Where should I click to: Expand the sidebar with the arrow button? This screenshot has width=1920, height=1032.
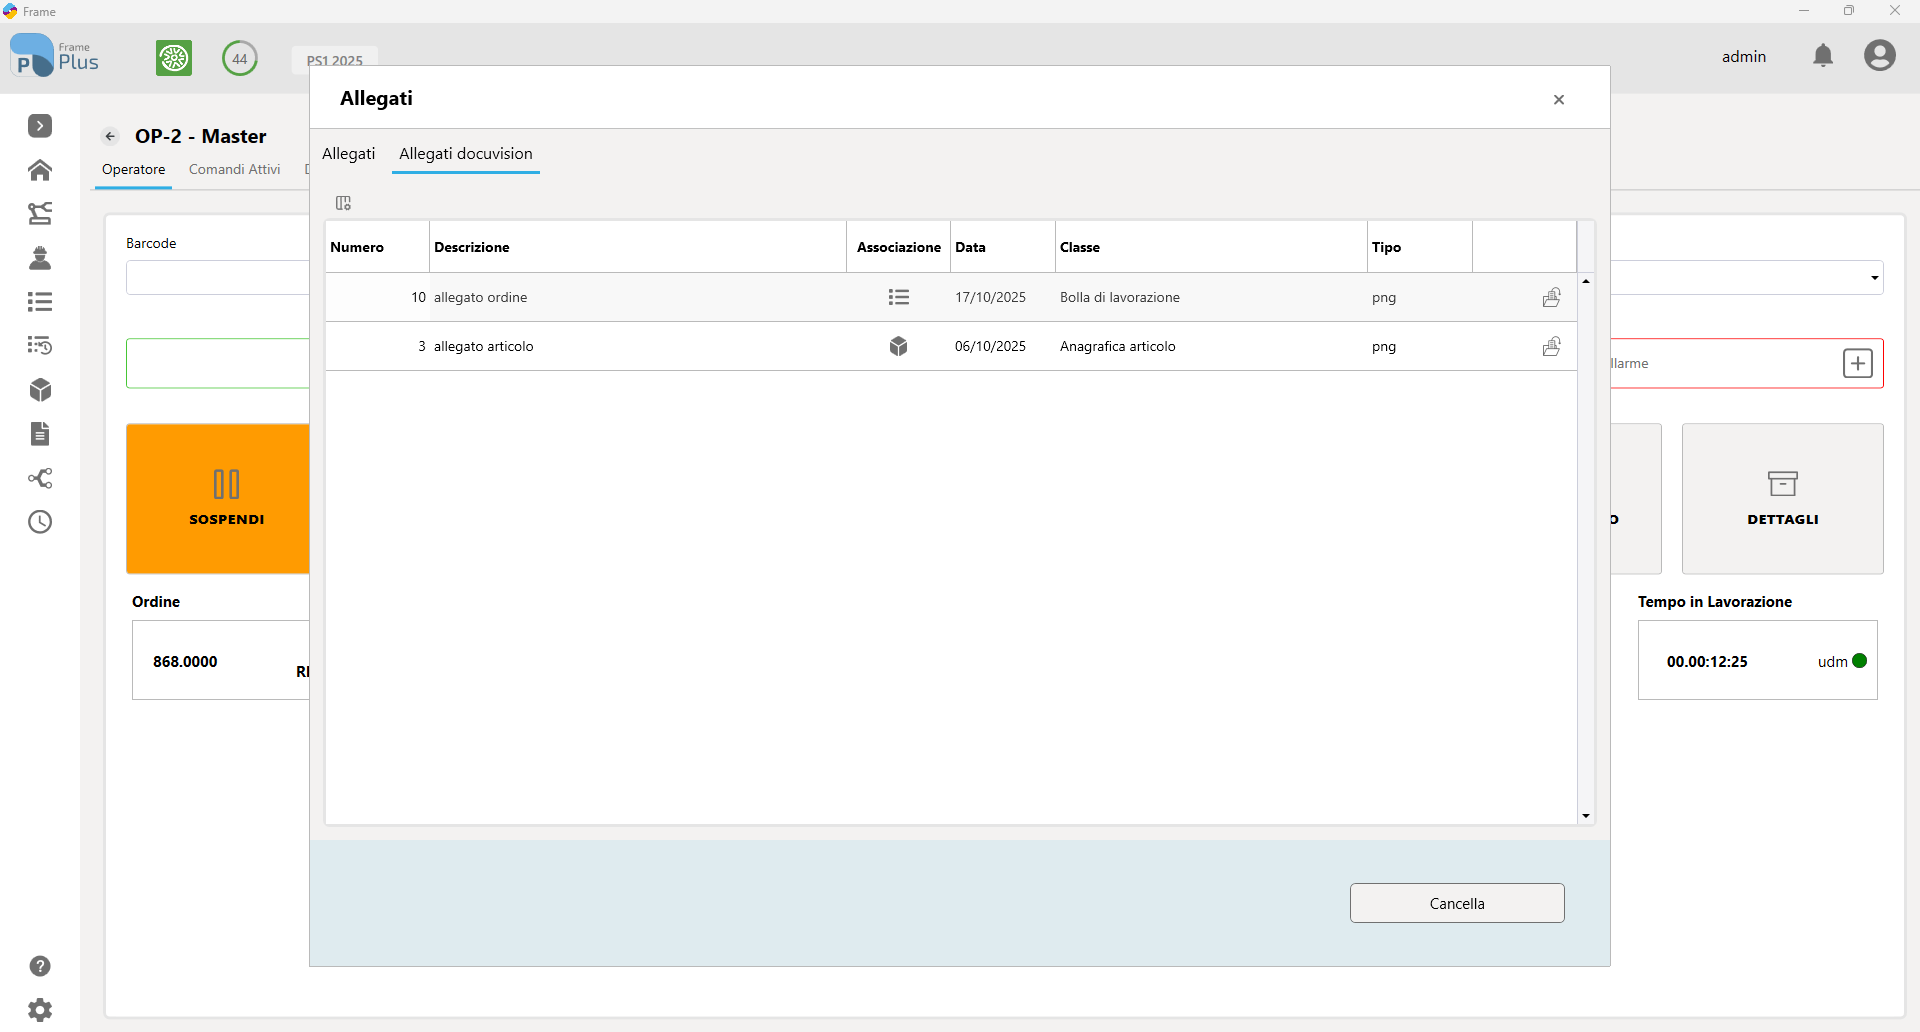point(40,126)
